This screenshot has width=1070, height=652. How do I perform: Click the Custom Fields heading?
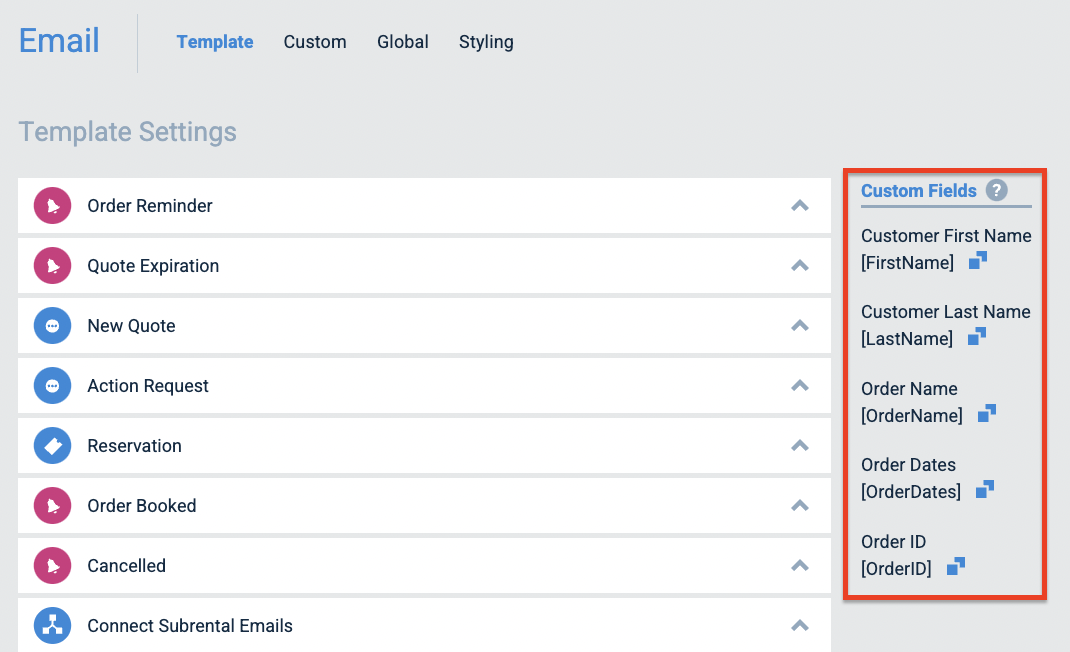[919, 190]
